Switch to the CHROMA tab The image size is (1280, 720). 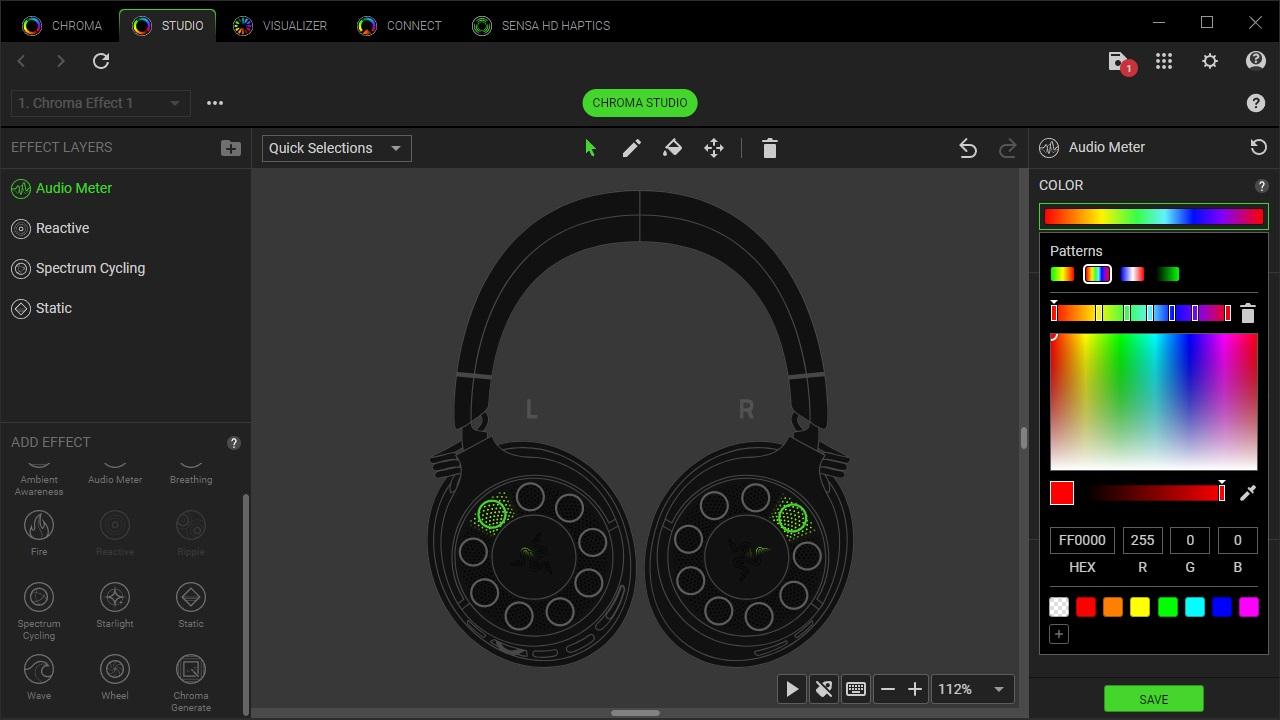[62, 26]
